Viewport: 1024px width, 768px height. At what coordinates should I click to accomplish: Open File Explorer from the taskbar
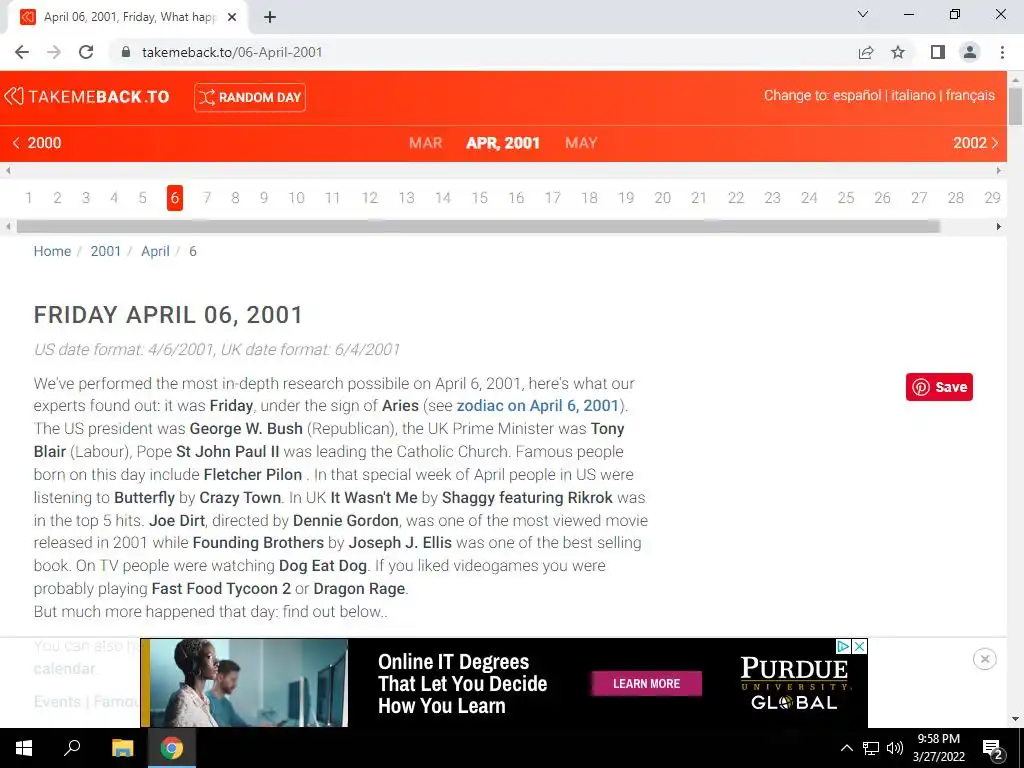122,748
